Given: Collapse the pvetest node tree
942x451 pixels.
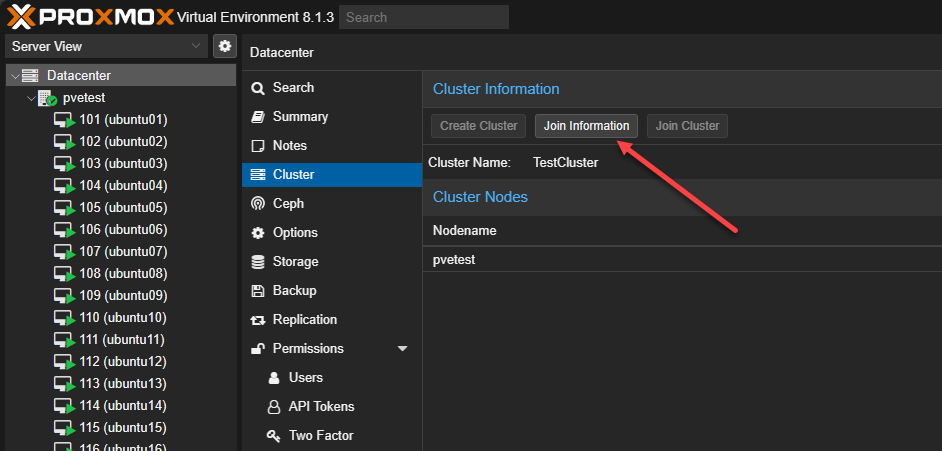Looking at the screenshot, I should pos(31,98).
